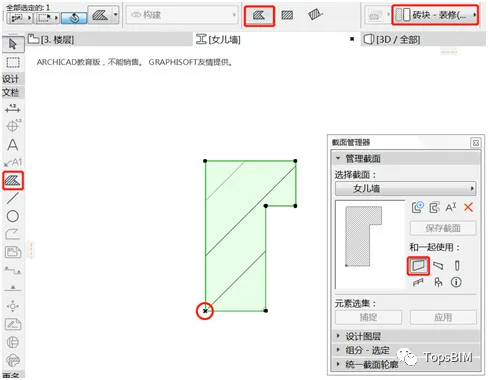488x380 pixels.
Task: Select the Radial Dimension tool
Action: [13, 126]
